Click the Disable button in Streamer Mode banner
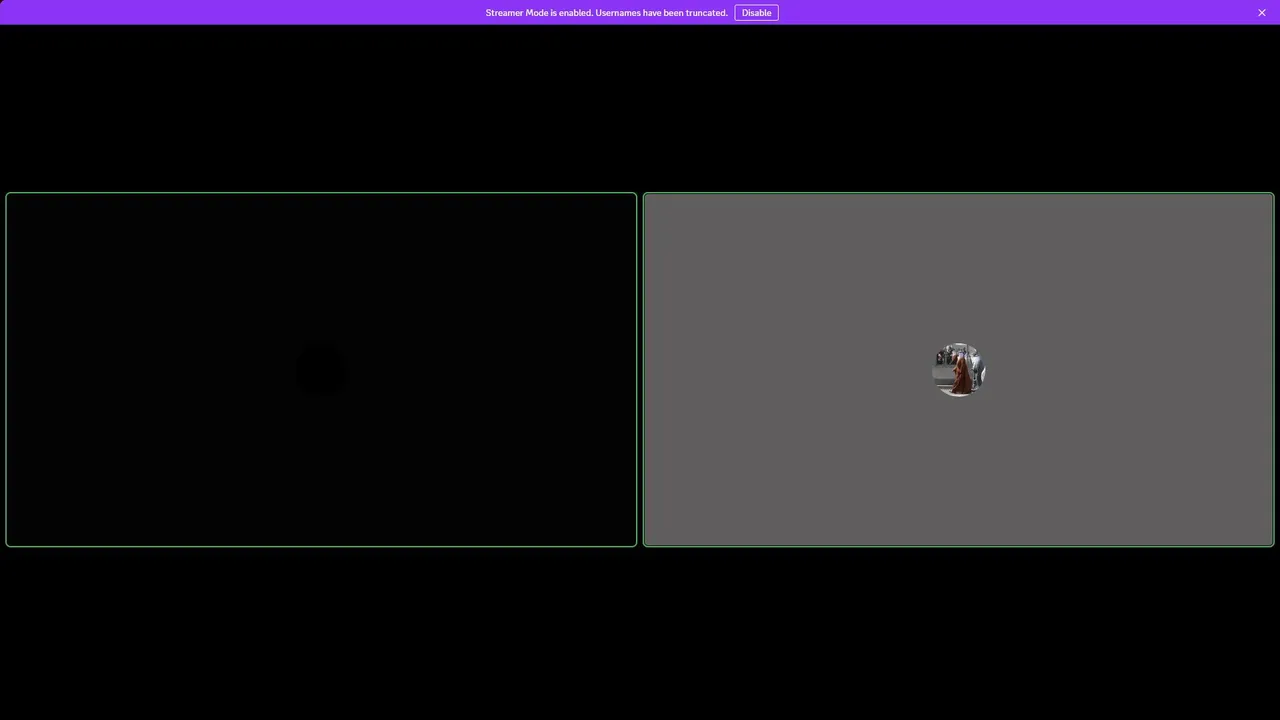The image size is (1280, 720). click(756, 13)
